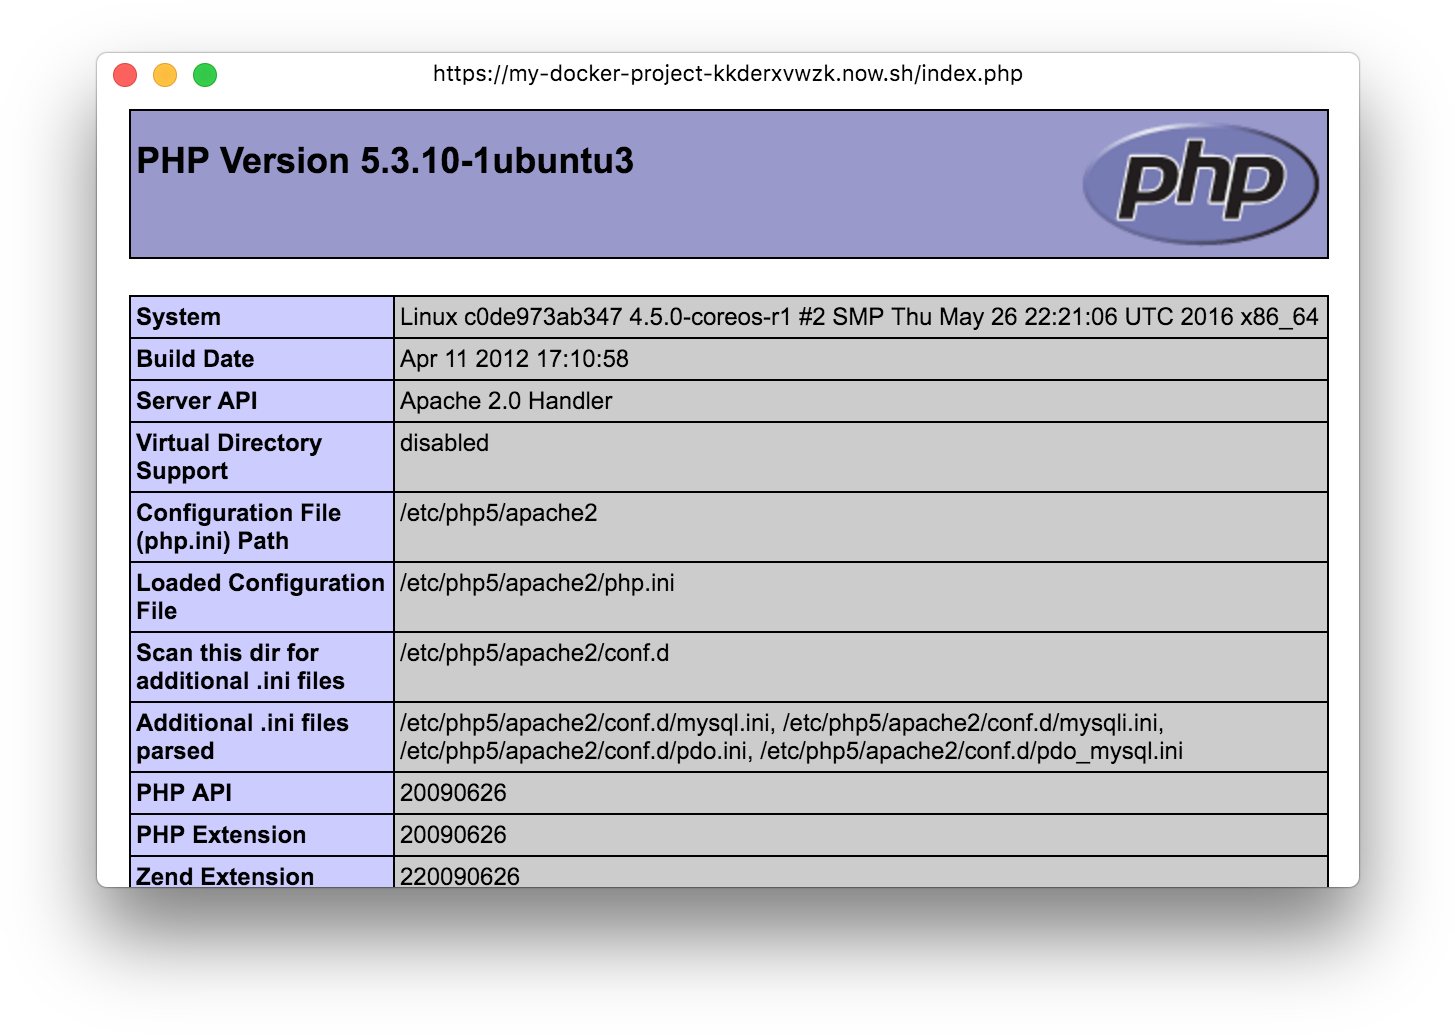
Task: Click the Virtual Directory Support label
Action: tap(229, 457)
